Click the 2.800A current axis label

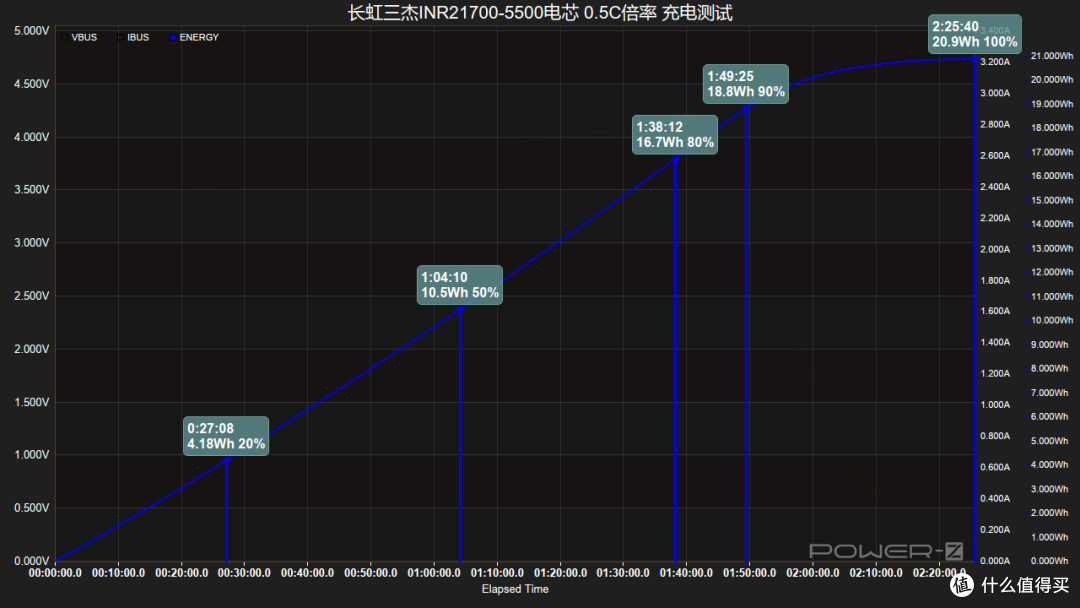click(995, 125)
